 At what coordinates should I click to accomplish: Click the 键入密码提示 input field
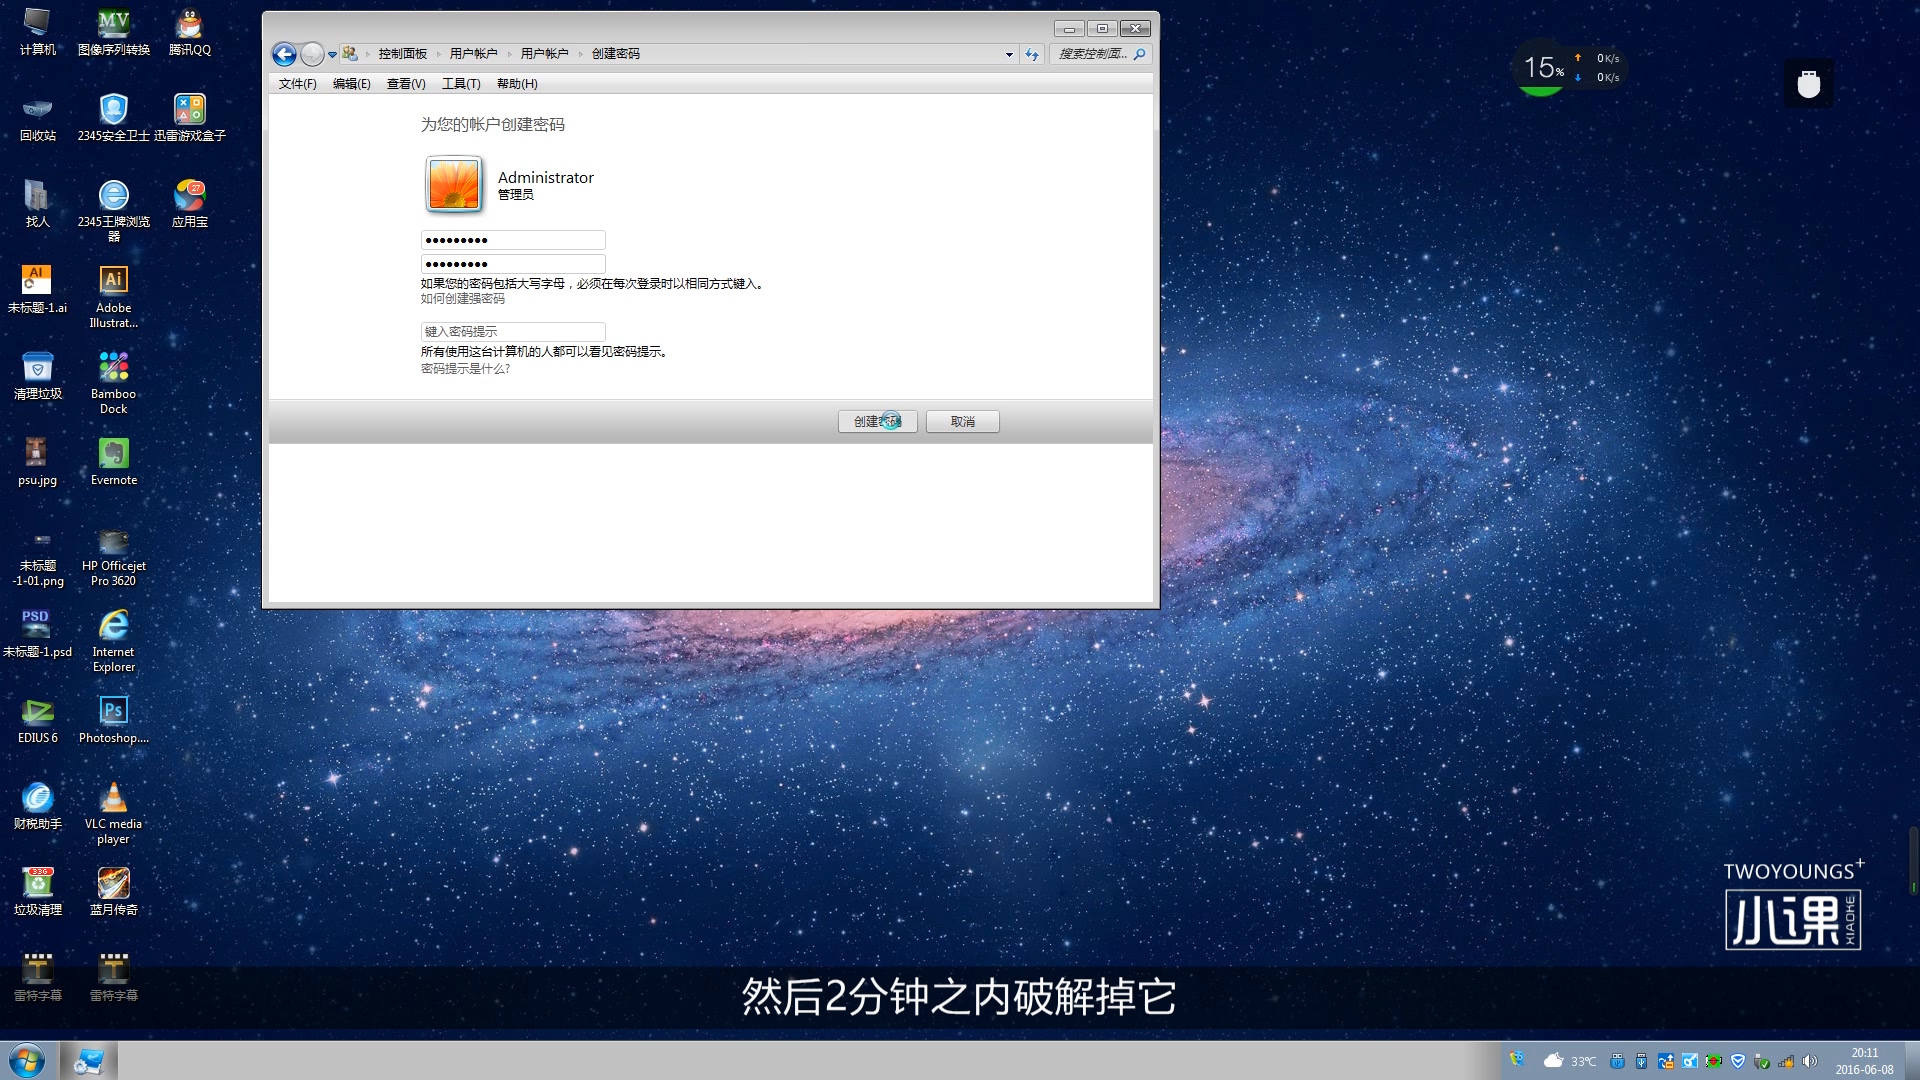512,331
